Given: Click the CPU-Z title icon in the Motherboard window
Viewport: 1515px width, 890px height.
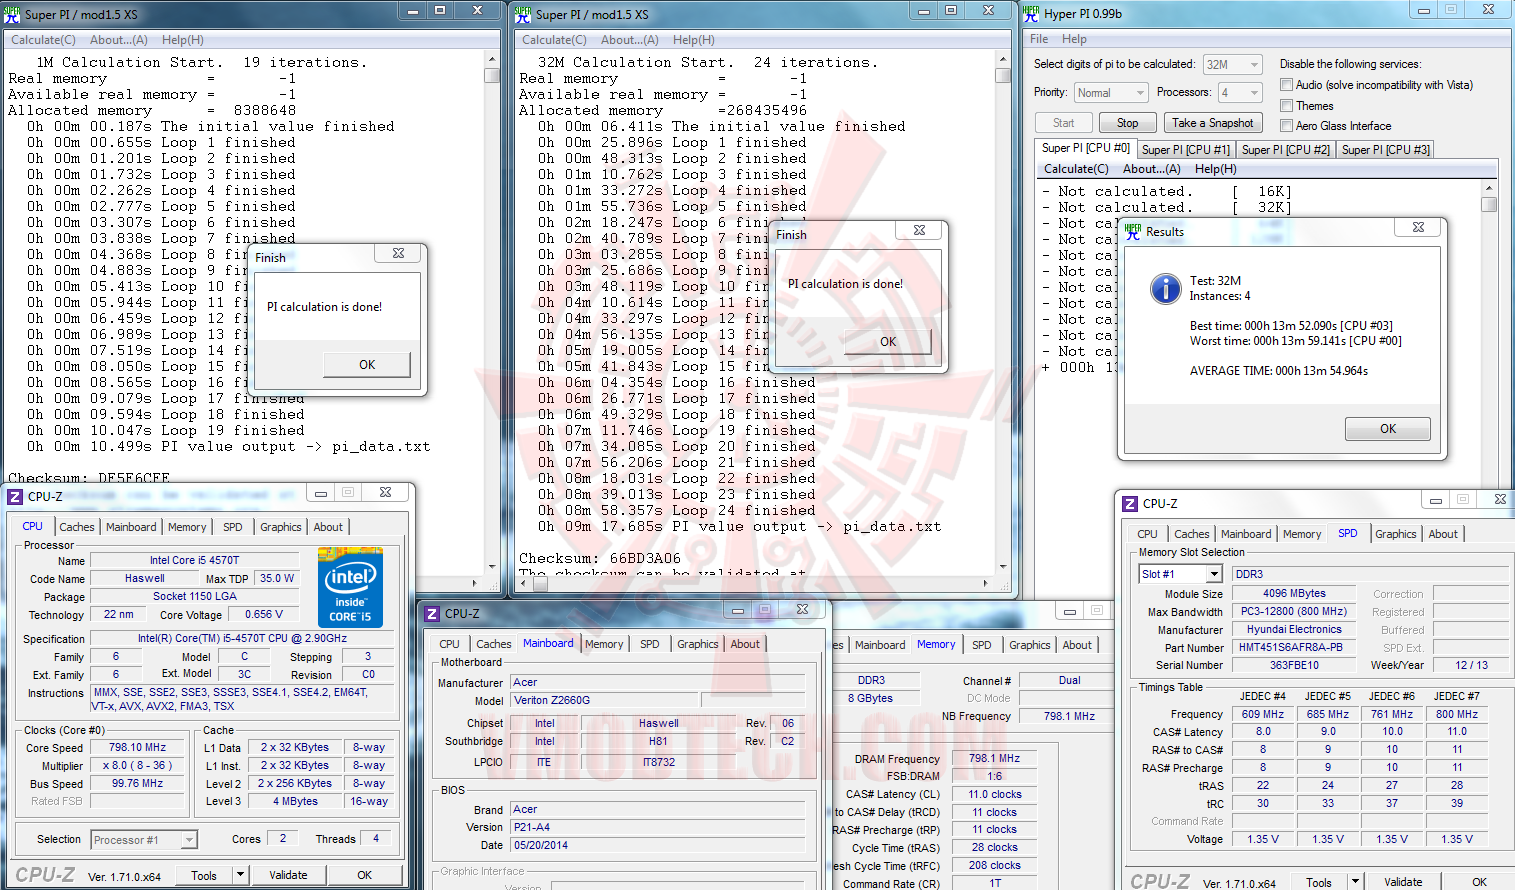Looking at the screenshot, I should click(x=432, y=614).
